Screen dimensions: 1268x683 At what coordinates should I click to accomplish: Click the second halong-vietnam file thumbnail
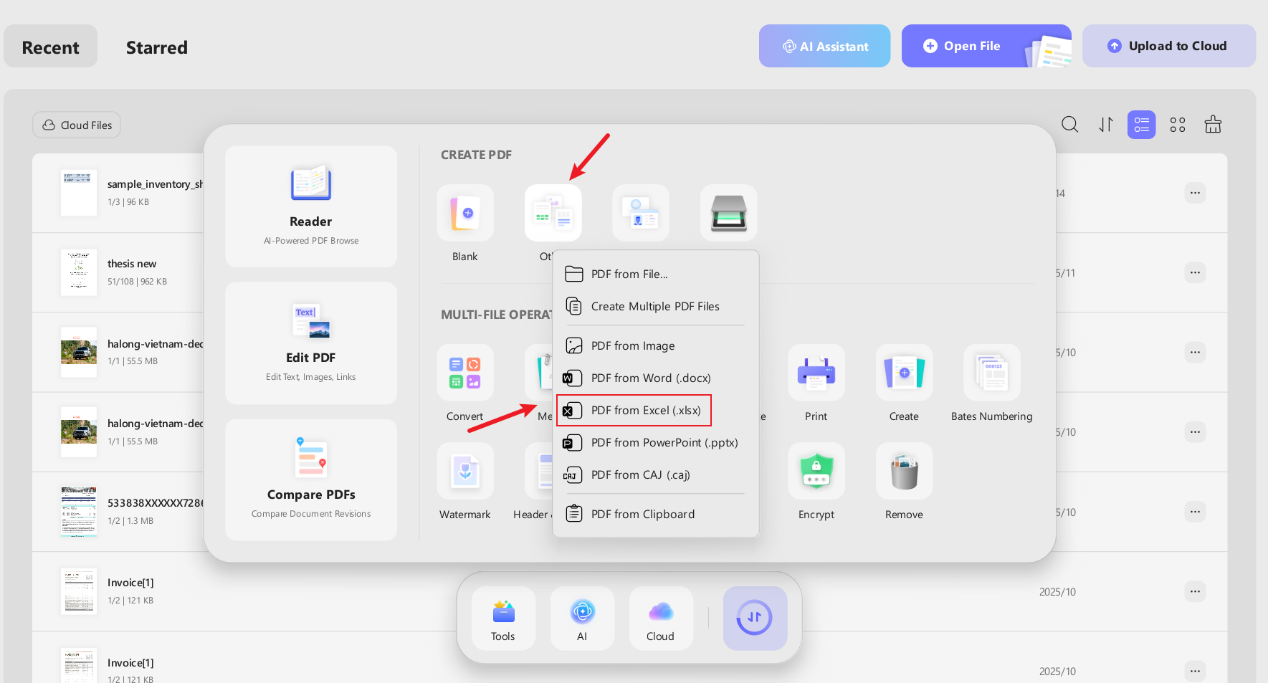79,432
